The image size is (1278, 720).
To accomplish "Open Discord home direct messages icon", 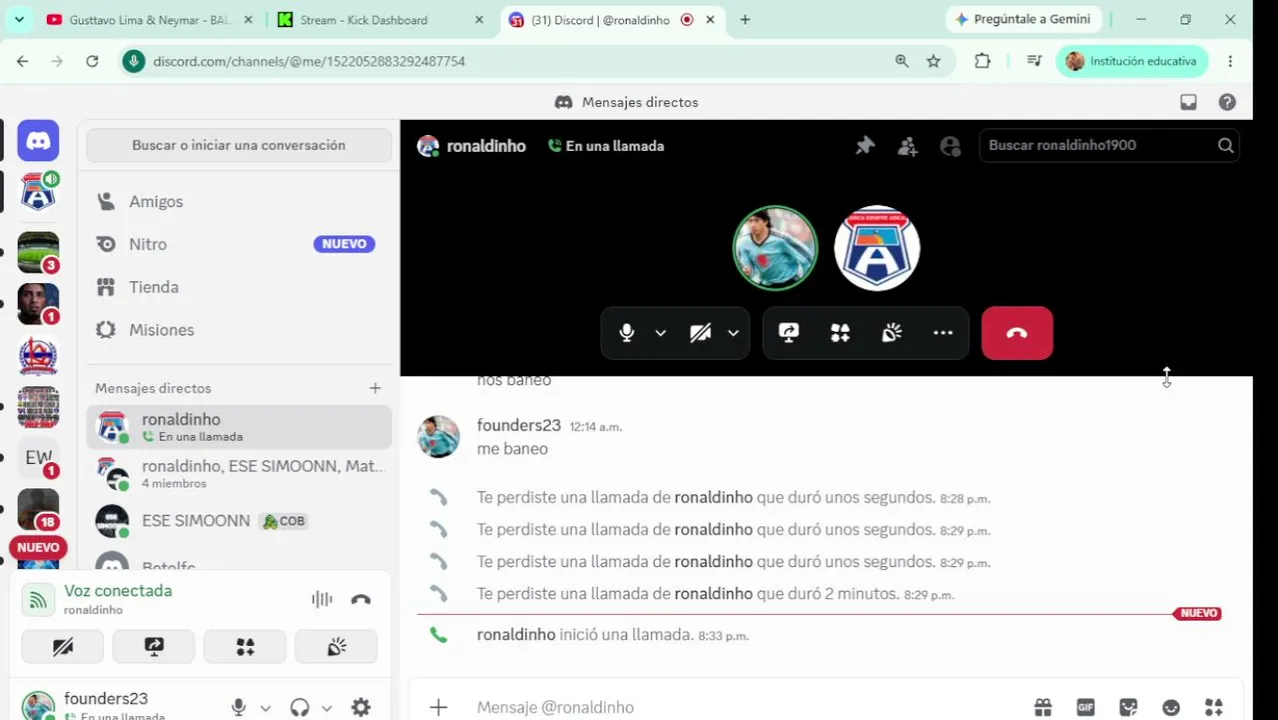I will [38, 141].
